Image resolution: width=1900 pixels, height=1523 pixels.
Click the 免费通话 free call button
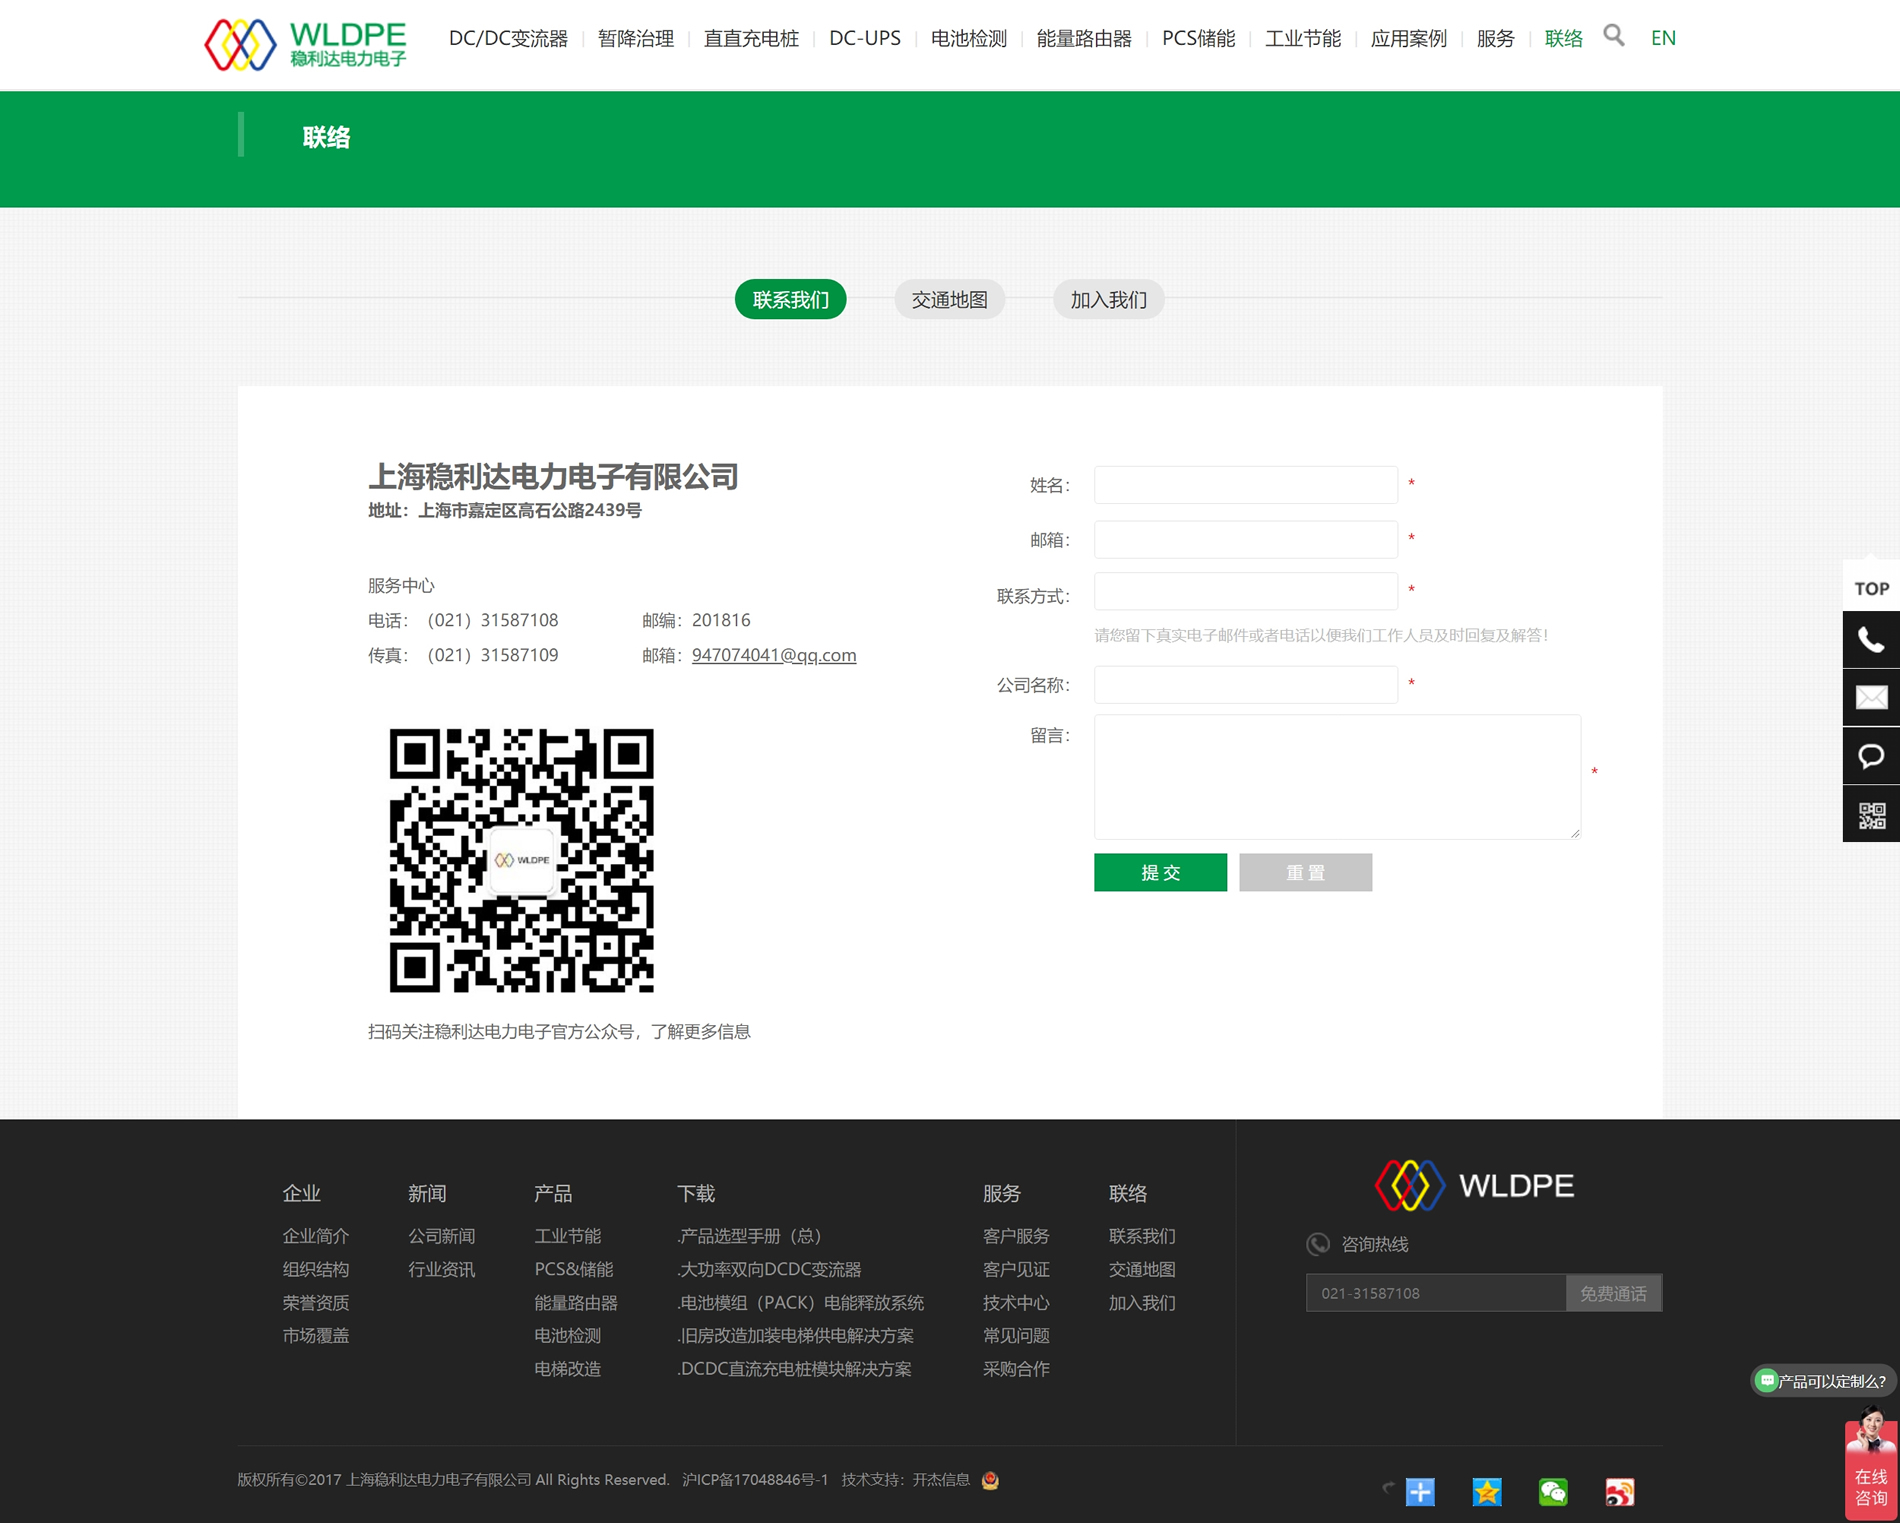1612,1293
